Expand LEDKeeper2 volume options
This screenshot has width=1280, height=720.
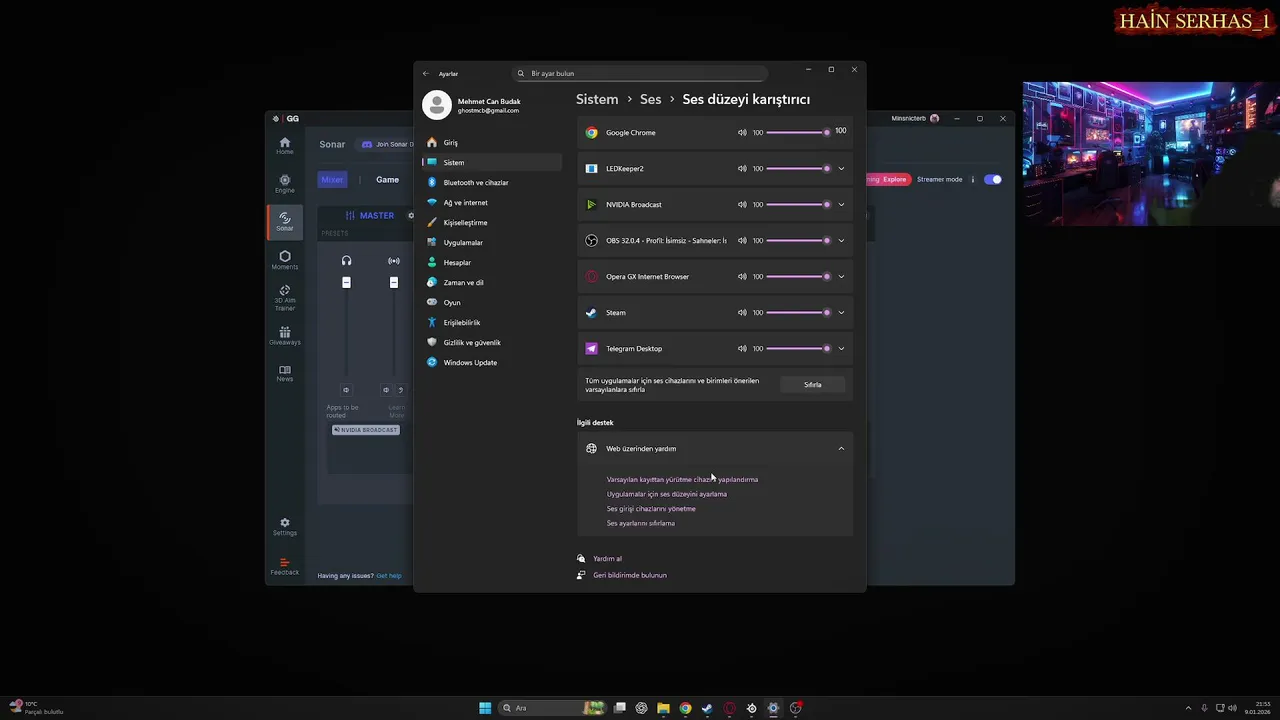click(841, 168)
